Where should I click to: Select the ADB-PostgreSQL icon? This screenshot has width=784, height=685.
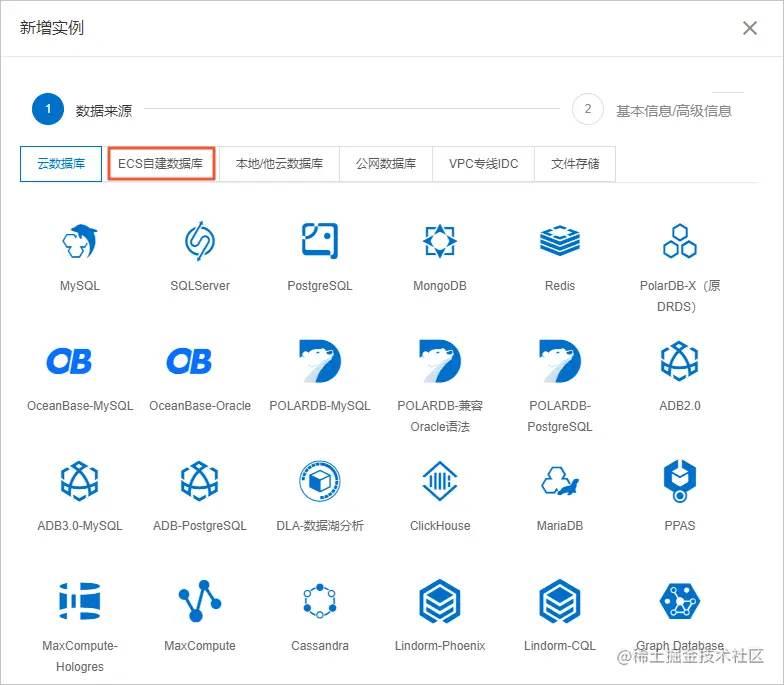(x=200, y=481)
